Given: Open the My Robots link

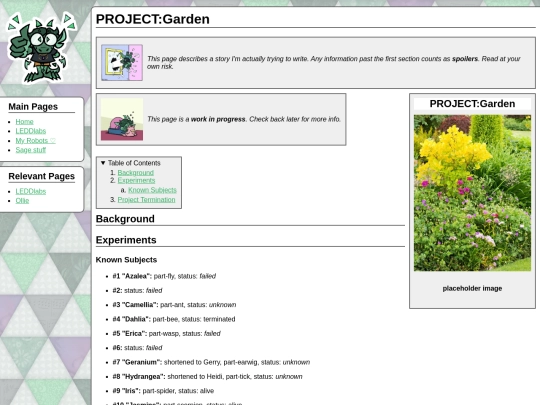Looking at the screenshot, I should click(35, 141).
